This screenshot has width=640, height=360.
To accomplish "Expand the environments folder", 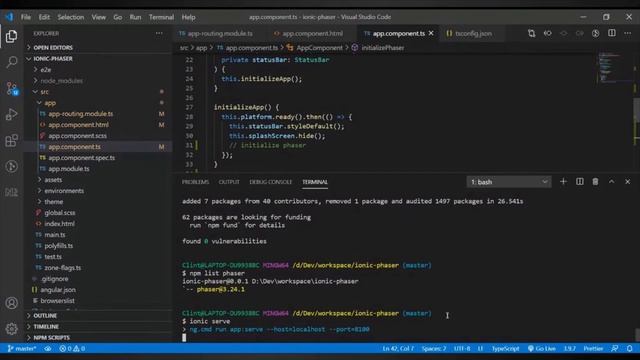I will [64, 191].
